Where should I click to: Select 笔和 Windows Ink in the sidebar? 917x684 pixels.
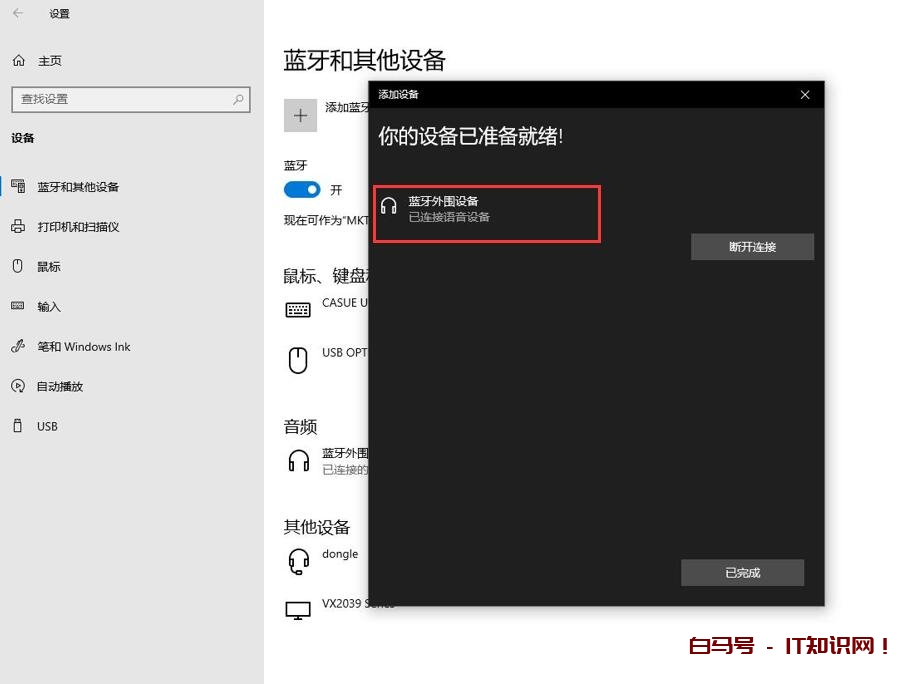[84, 347]
